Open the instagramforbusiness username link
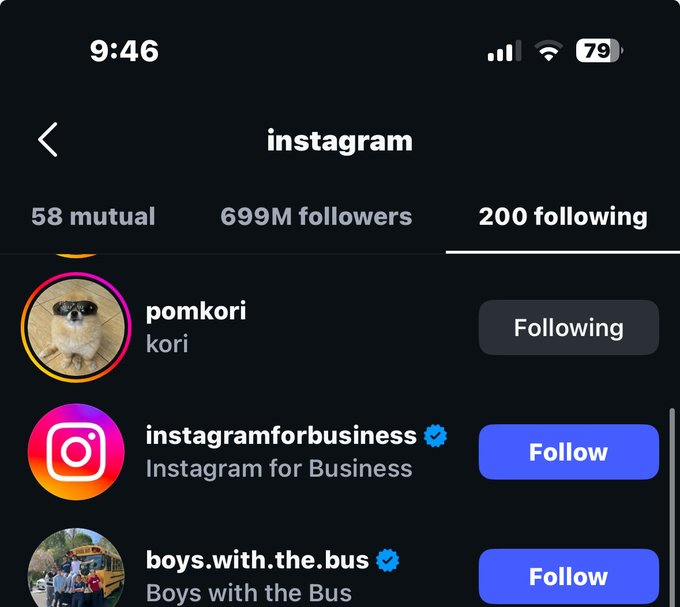 coord(281,436)
